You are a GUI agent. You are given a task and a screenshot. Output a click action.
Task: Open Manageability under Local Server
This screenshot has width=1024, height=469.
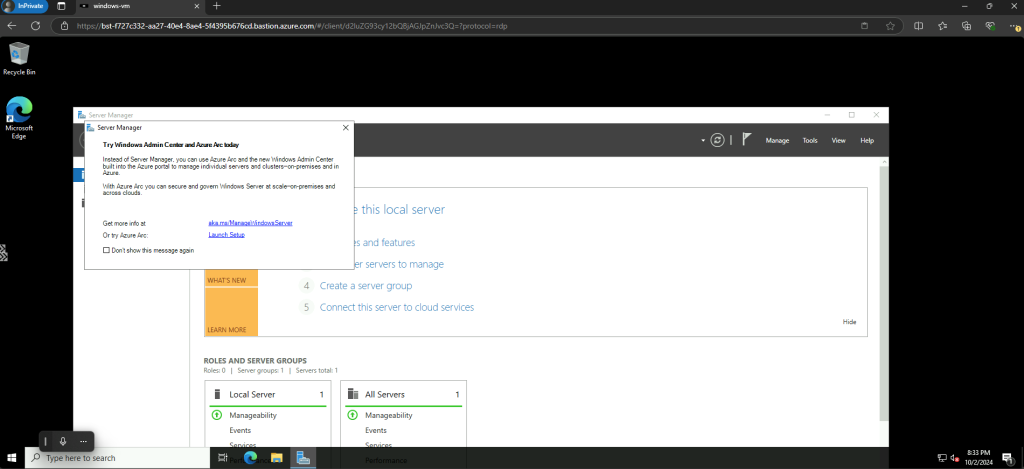tap(253, 415)
